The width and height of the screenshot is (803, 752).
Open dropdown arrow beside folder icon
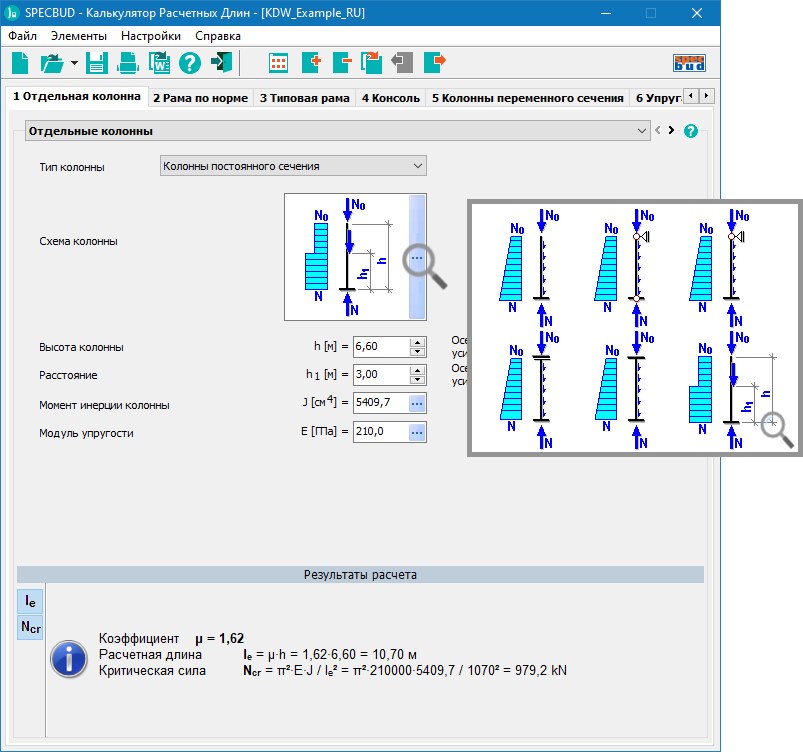tap(74, 63)
